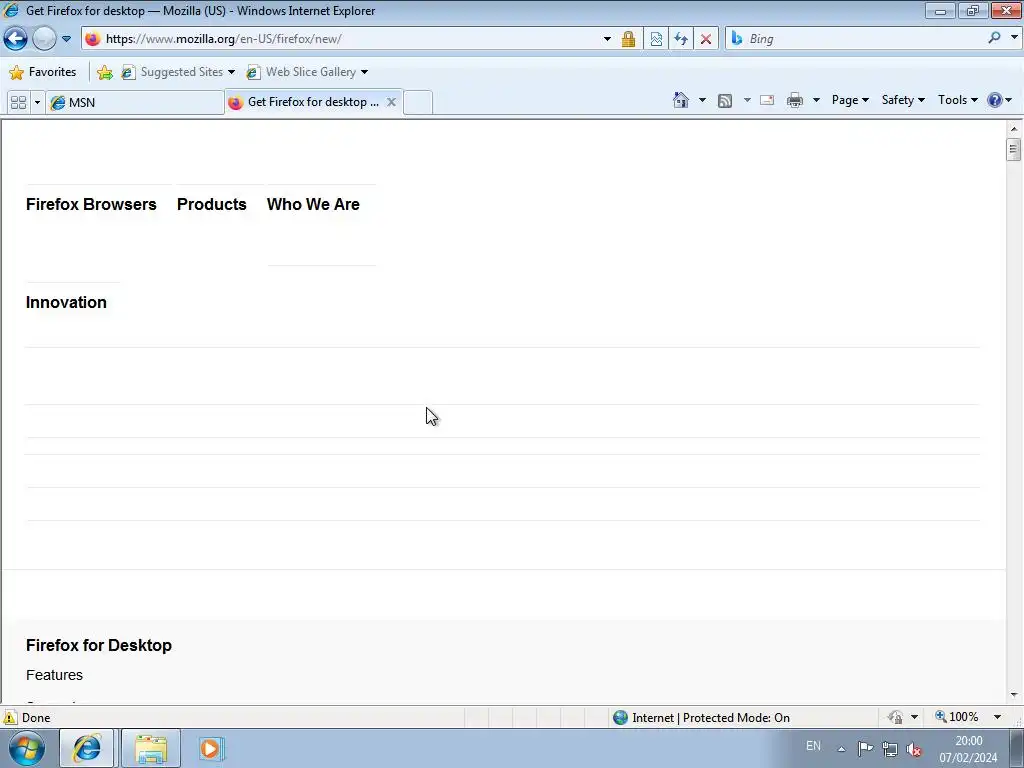
Task: Open the Page menu
Action: pos(850,100)
